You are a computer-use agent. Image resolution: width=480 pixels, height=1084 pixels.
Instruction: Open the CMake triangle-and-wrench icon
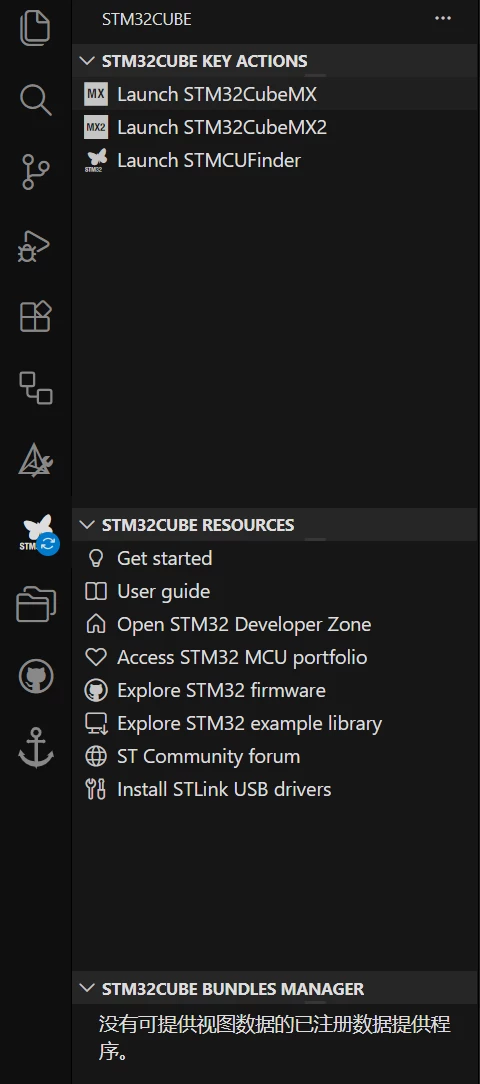tap(35, 460)
